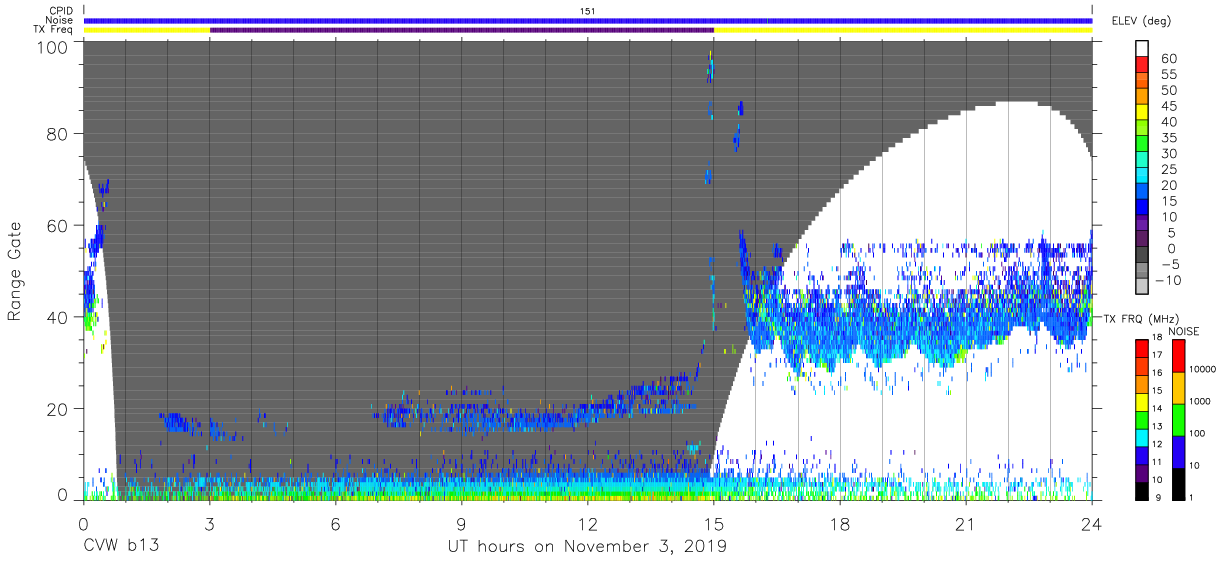Click x-axis tick label 18
This screenshot has width=1228, height=567.
pos(840,523)
